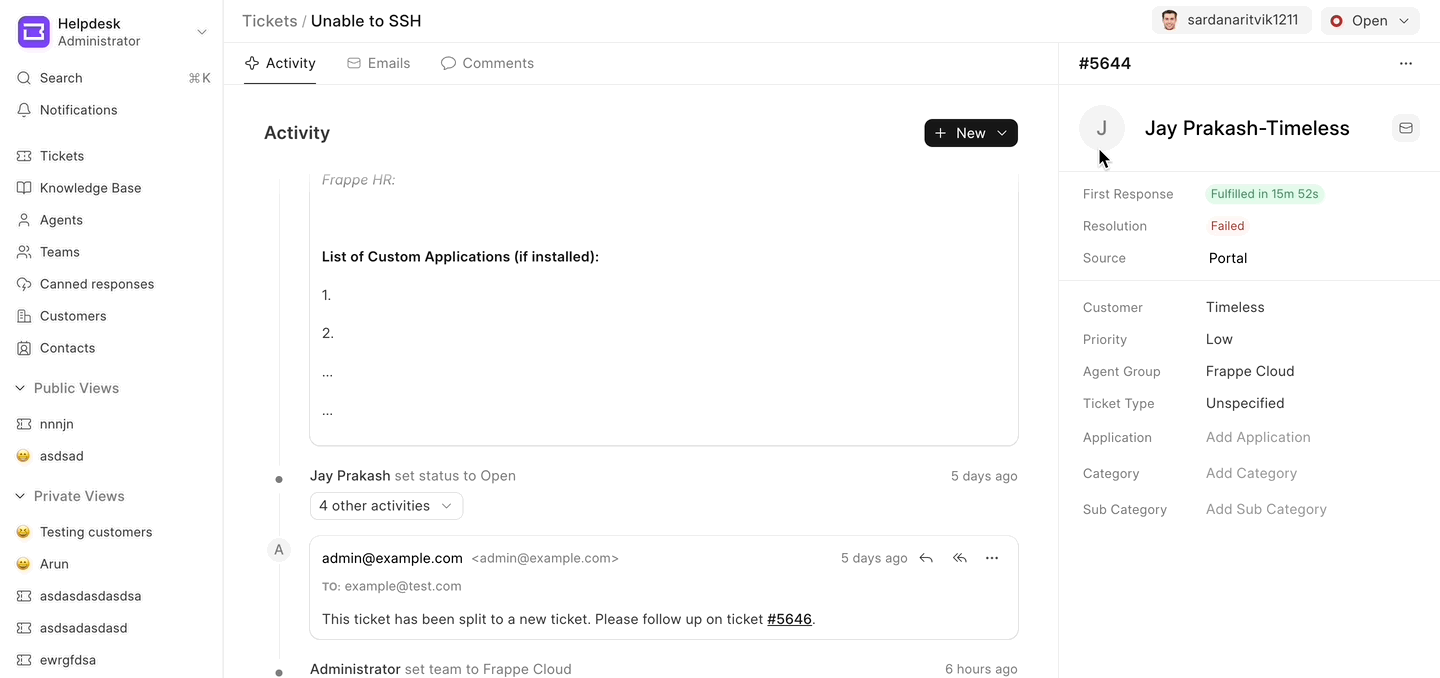Click the envelope icon beside Jay Prakash-Timeless
The image size is (1440, 678).
coord(1405,128)
